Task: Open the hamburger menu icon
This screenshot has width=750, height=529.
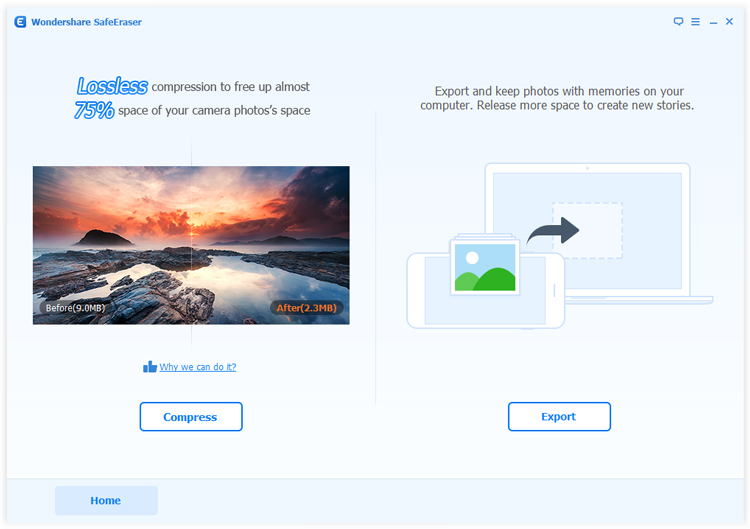Action: point(695,22)
